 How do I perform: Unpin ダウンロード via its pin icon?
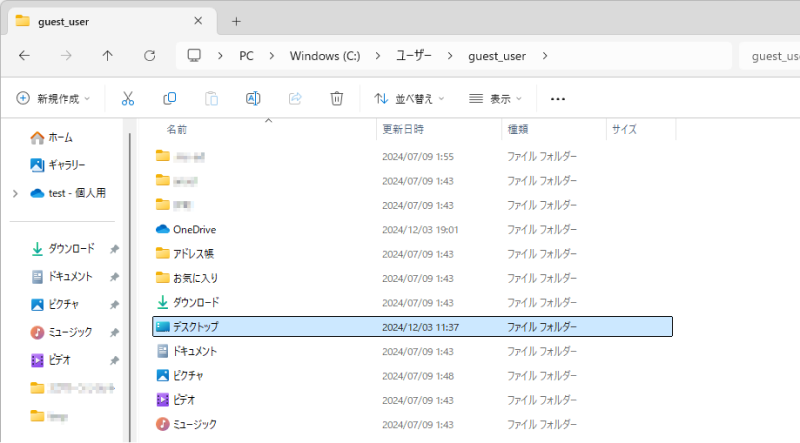click(x=114, y=249)
